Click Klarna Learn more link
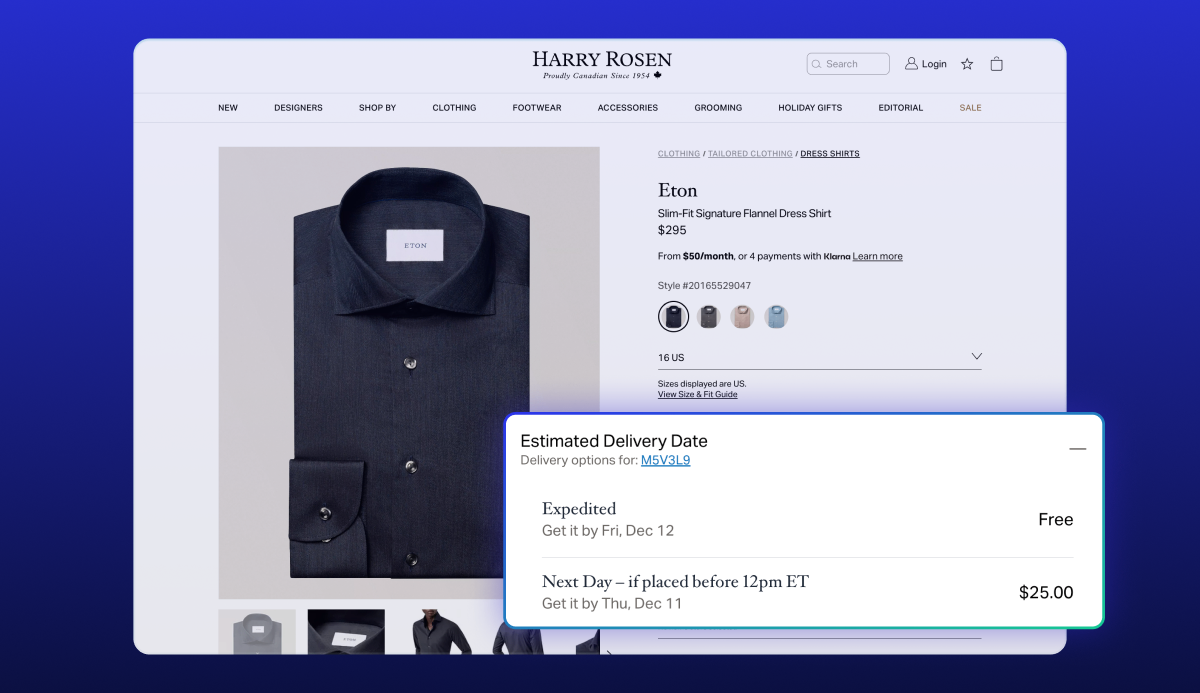The image size is (1200, 693). [877, 257]
